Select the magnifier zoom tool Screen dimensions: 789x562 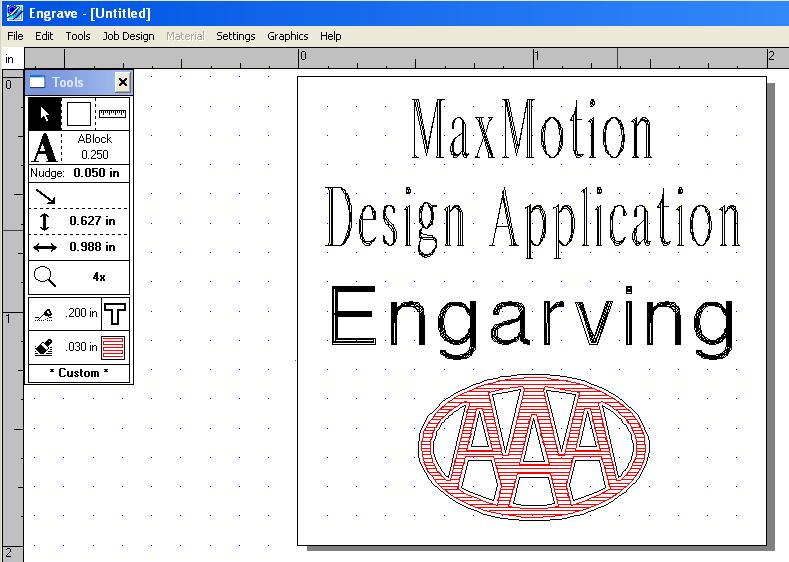click(x=45, y=277)
